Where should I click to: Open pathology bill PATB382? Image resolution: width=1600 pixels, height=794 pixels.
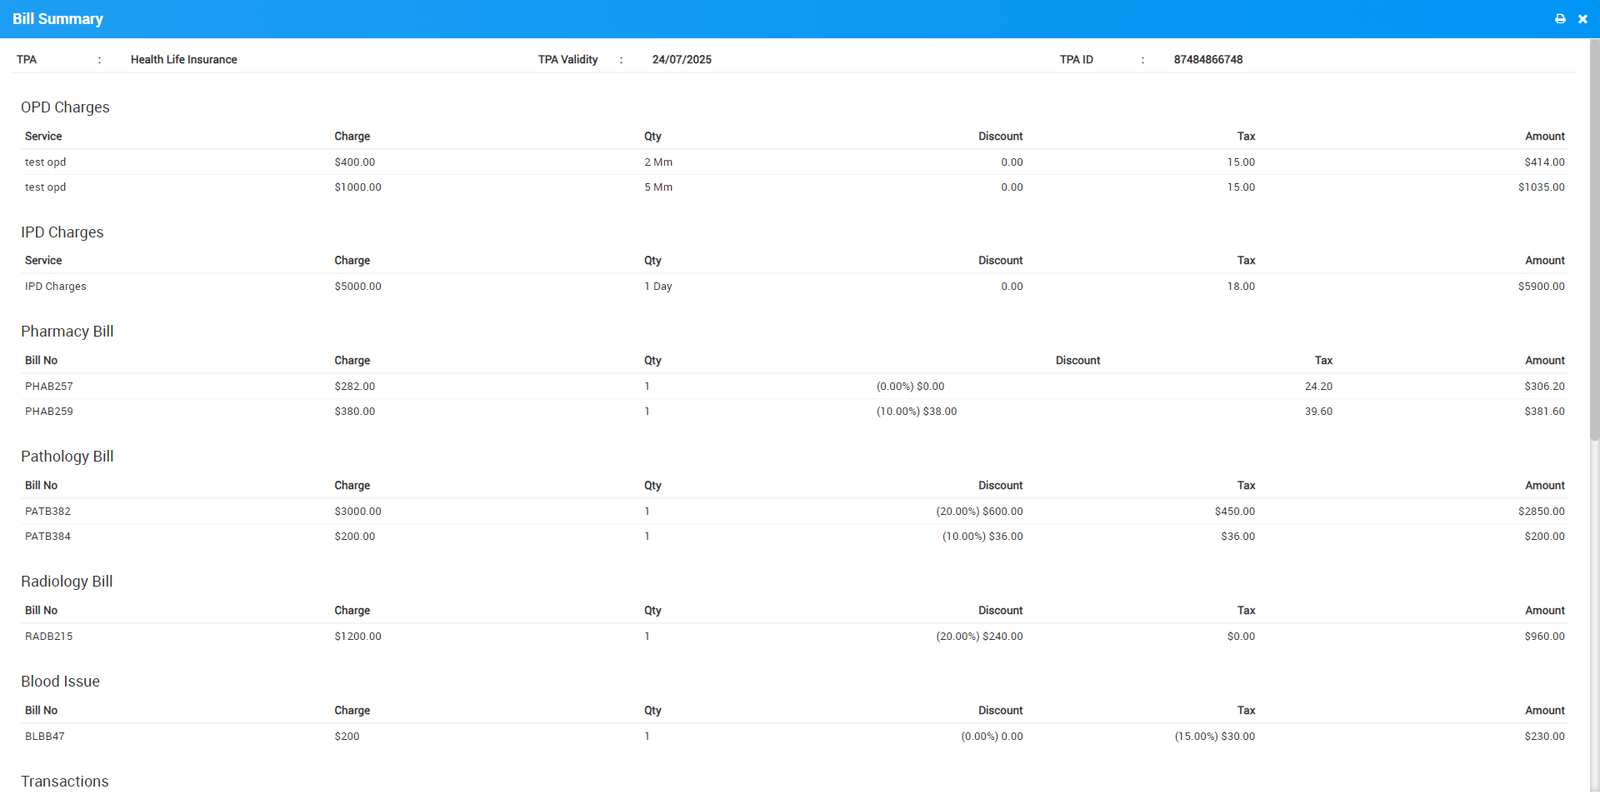pos(48,511)
